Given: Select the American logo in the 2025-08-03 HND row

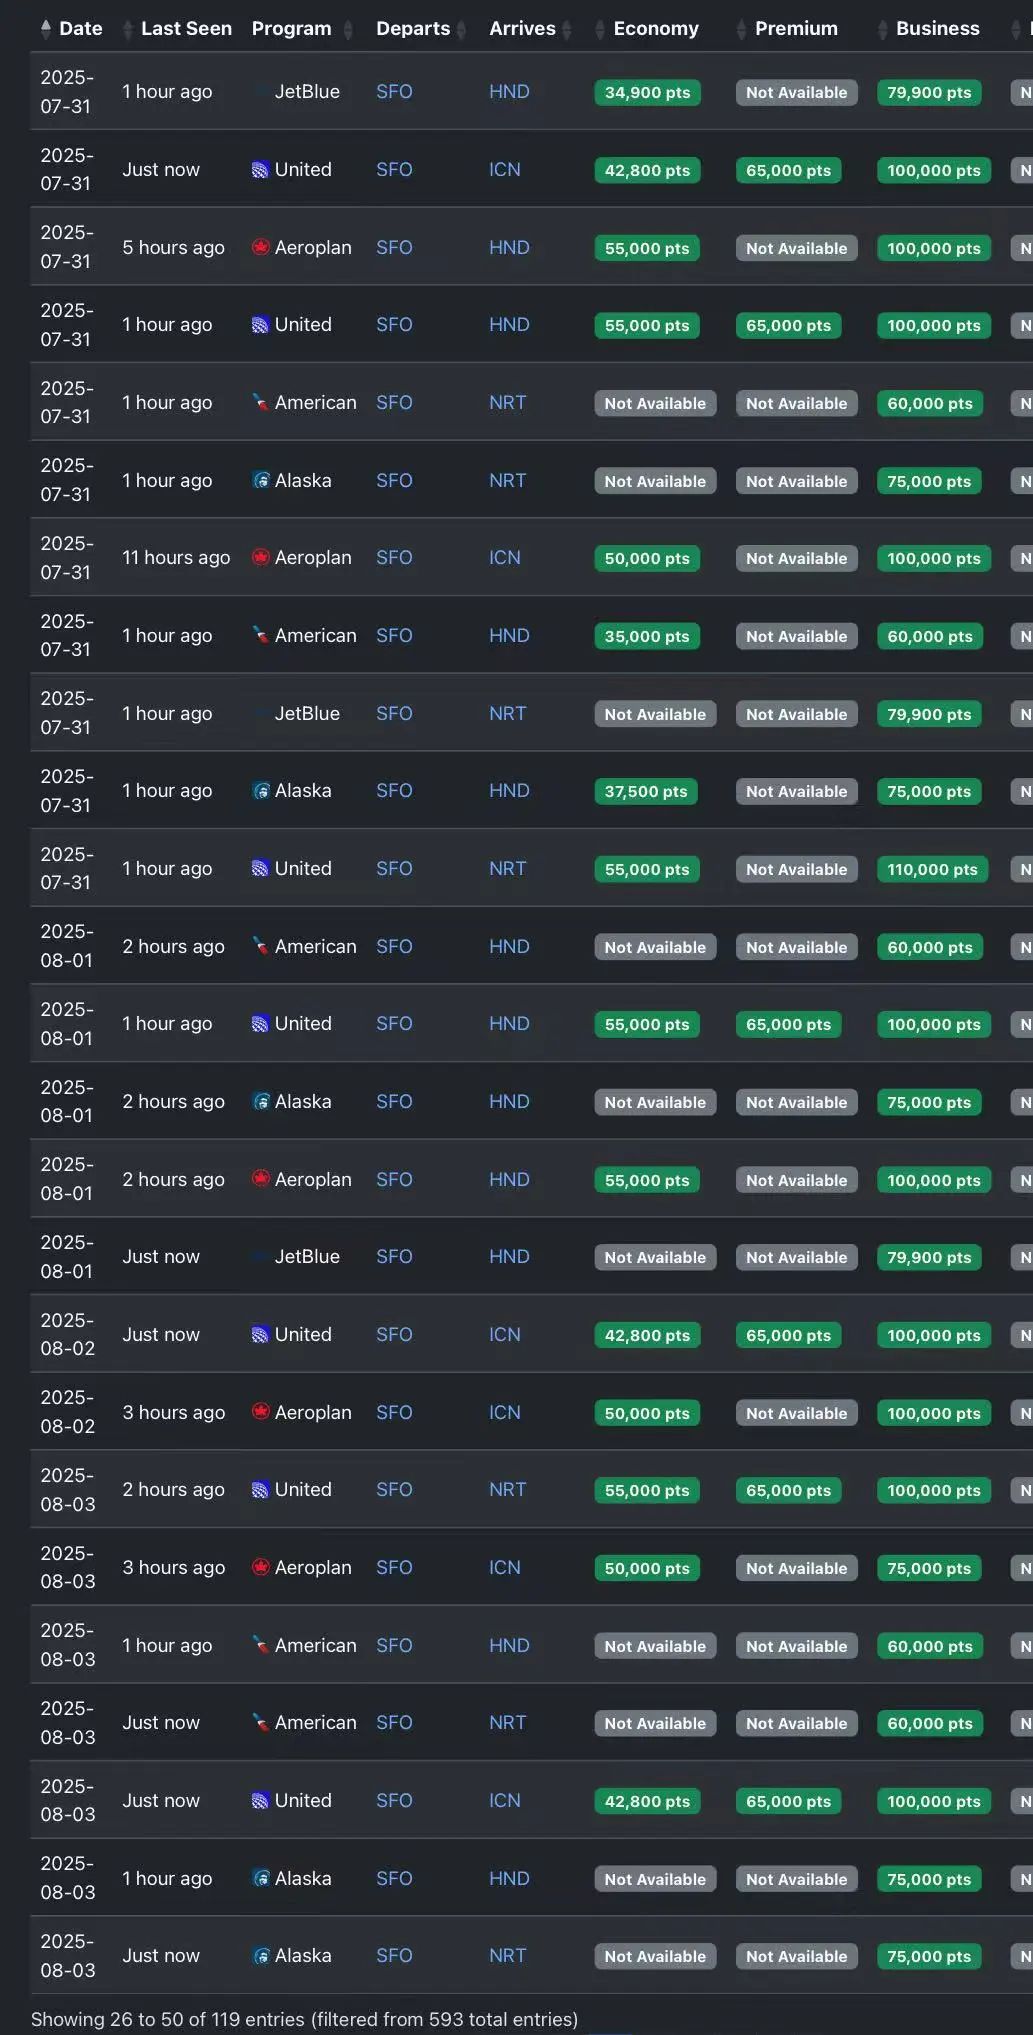Looking at the screenshot, I should click(x=260, y=1645).
